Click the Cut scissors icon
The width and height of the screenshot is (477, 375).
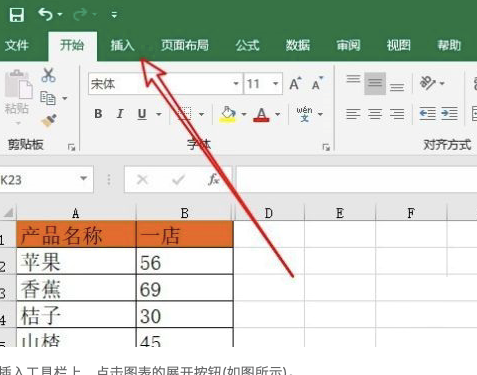tap(49, 75)
